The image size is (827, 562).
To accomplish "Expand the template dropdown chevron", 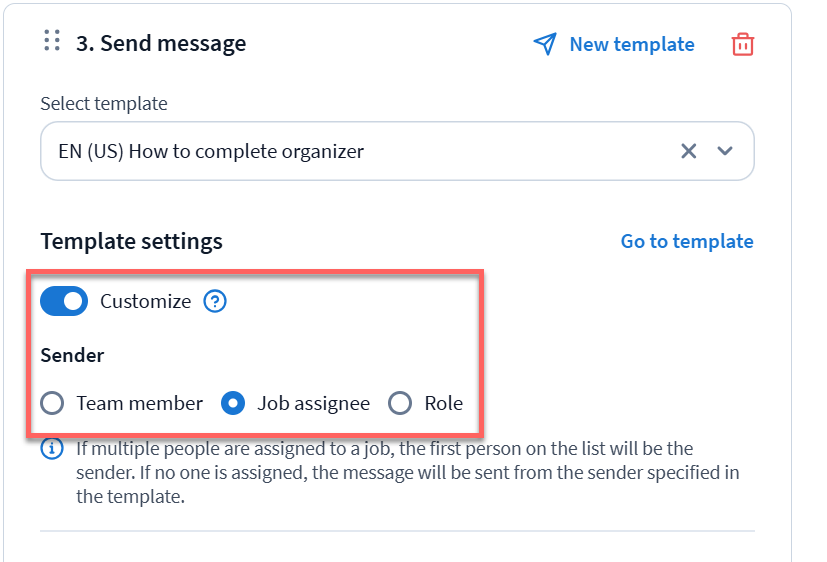I will coord(725,151).
